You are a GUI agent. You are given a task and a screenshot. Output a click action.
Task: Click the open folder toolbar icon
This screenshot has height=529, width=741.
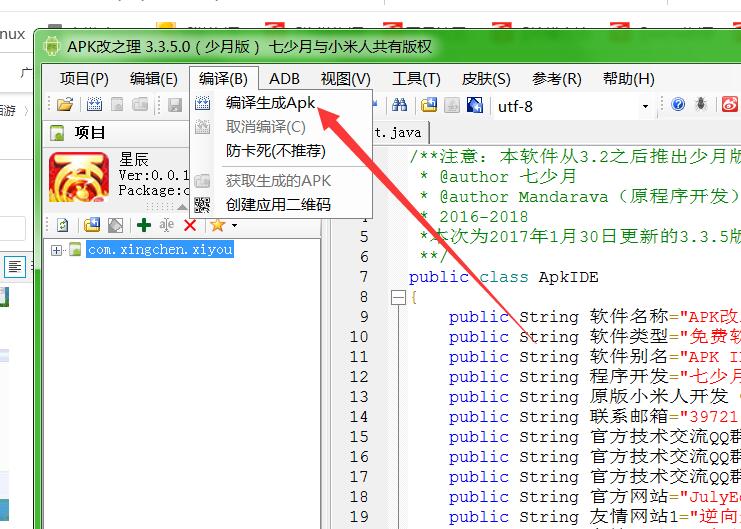click(65, 105)
